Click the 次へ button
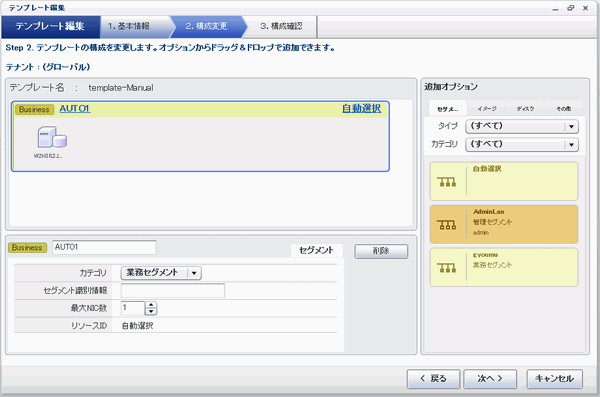 point(490,379)
